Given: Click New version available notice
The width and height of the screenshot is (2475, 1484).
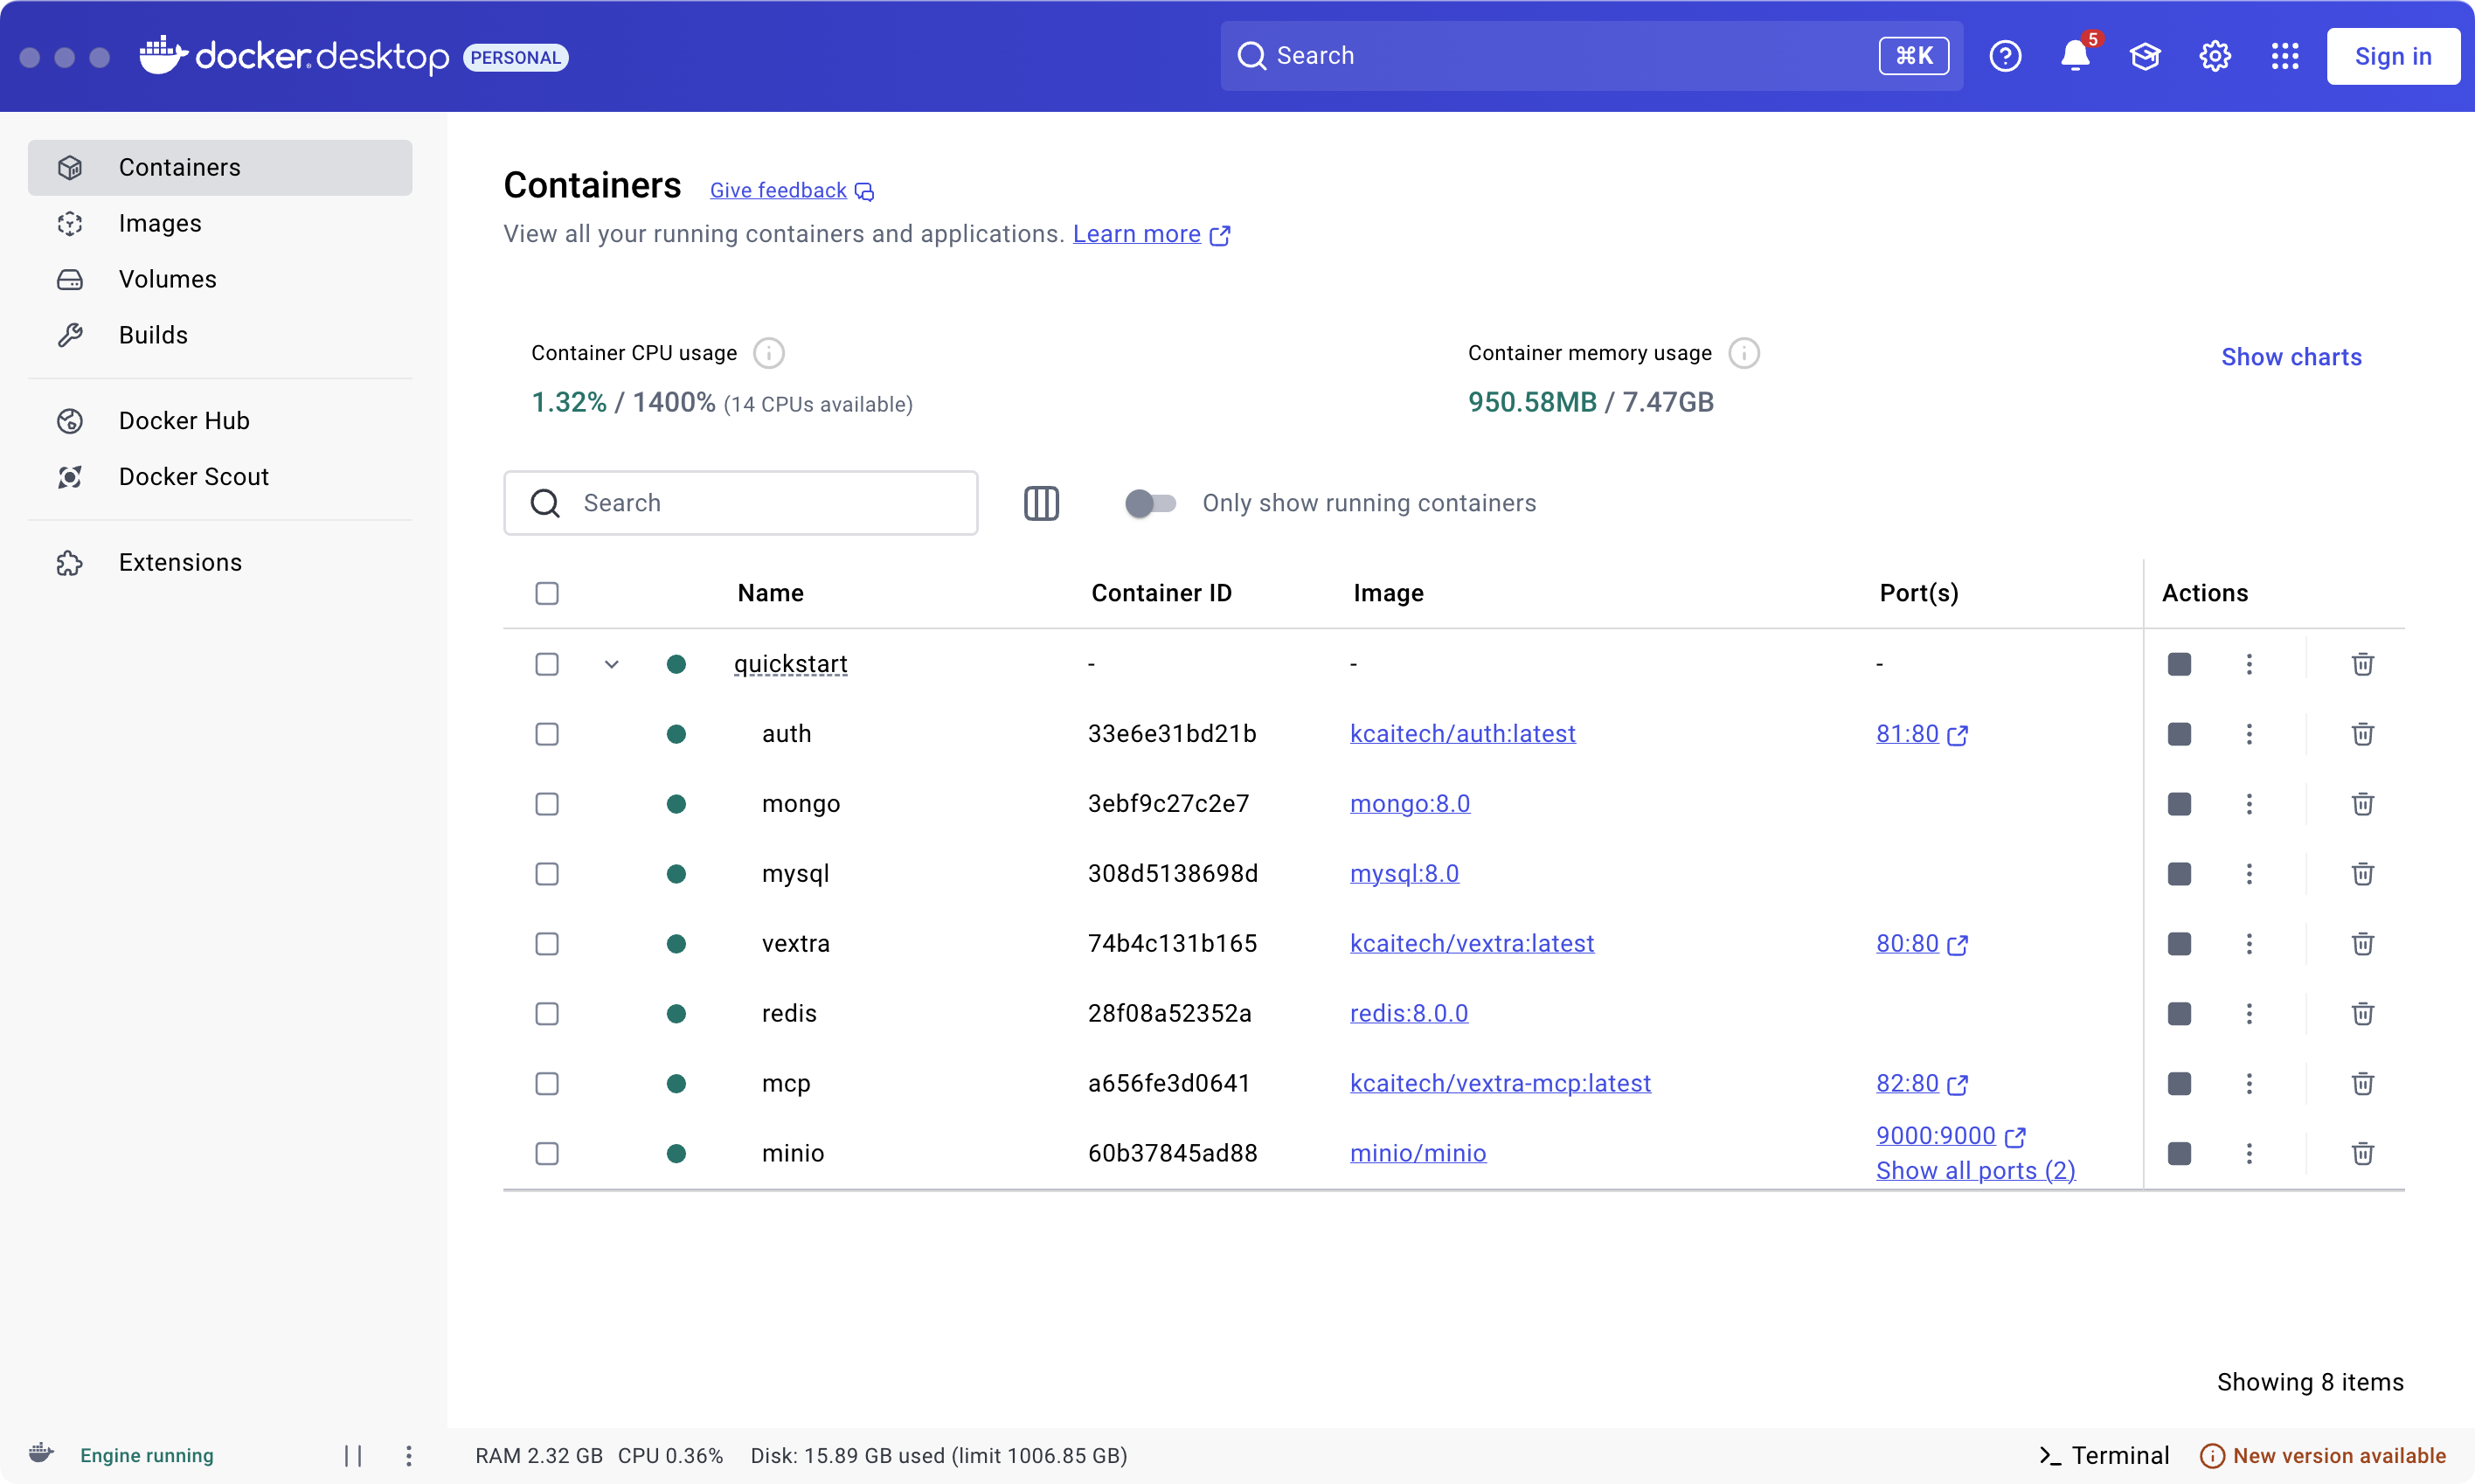Looking at the screenshot, I should (2323, 1456).
